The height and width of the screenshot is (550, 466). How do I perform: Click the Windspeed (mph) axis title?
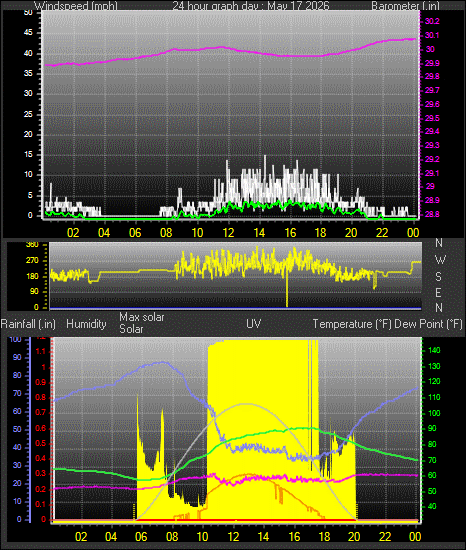click(76, 6)
